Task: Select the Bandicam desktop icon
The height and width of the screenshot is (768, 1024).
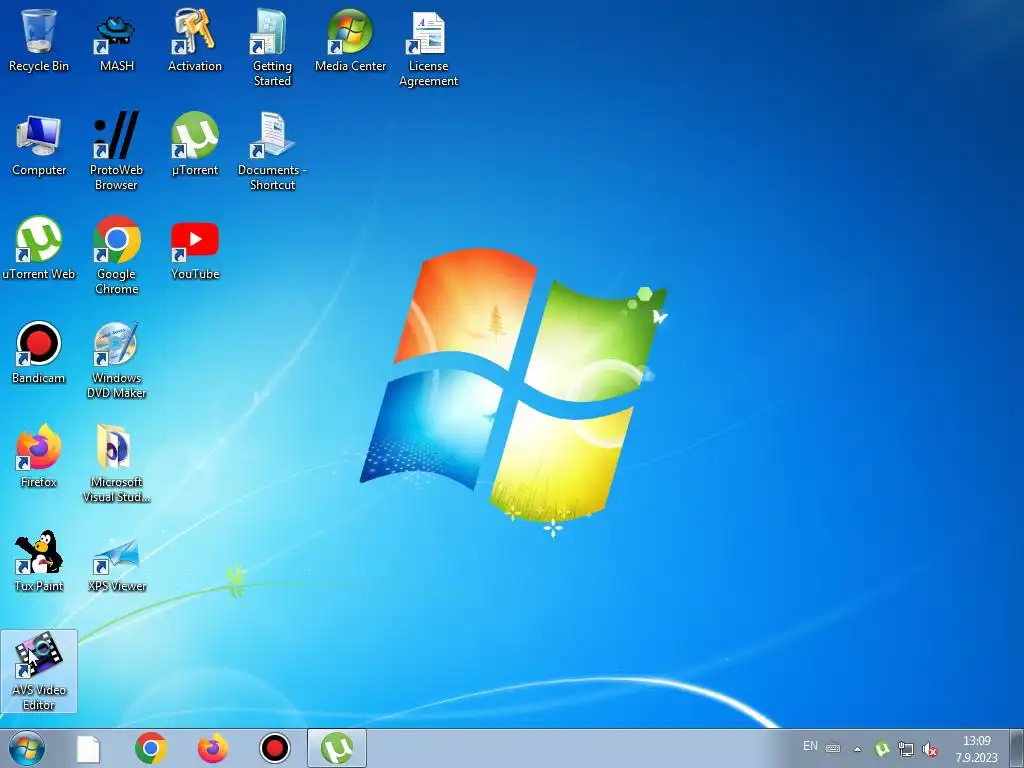Action: pyautogui.click(x=39, y=353)
